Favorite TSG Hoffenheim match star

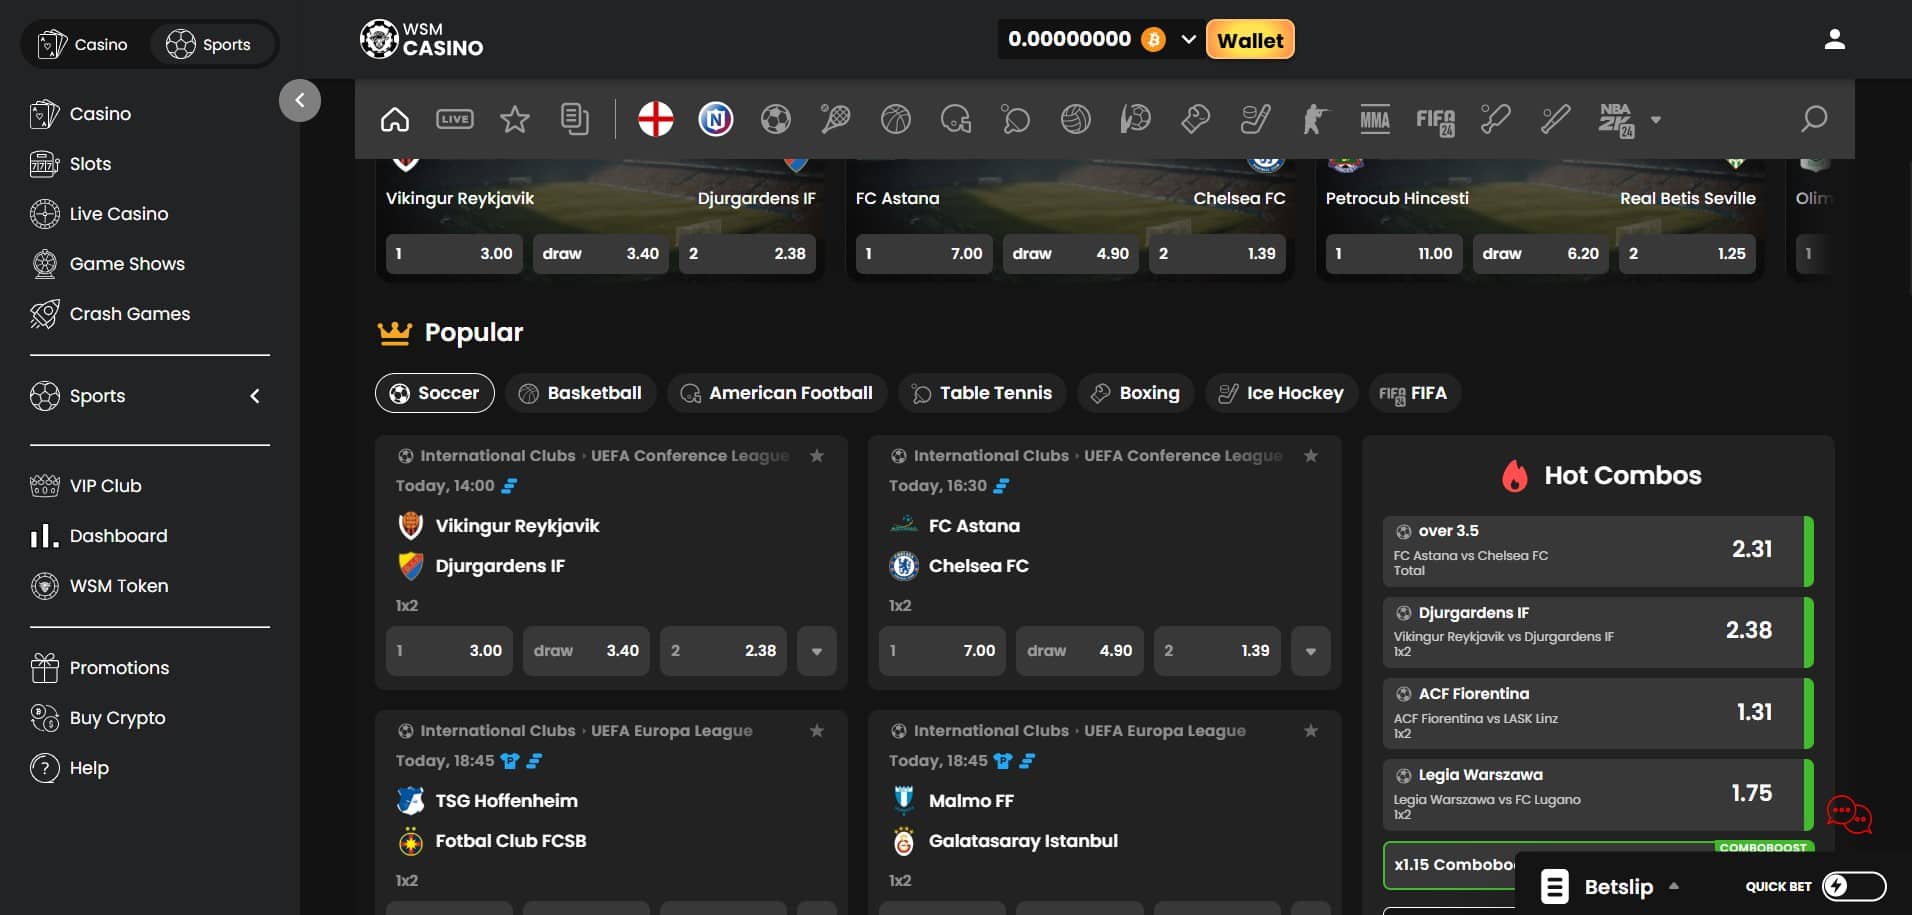click(817, 731)
